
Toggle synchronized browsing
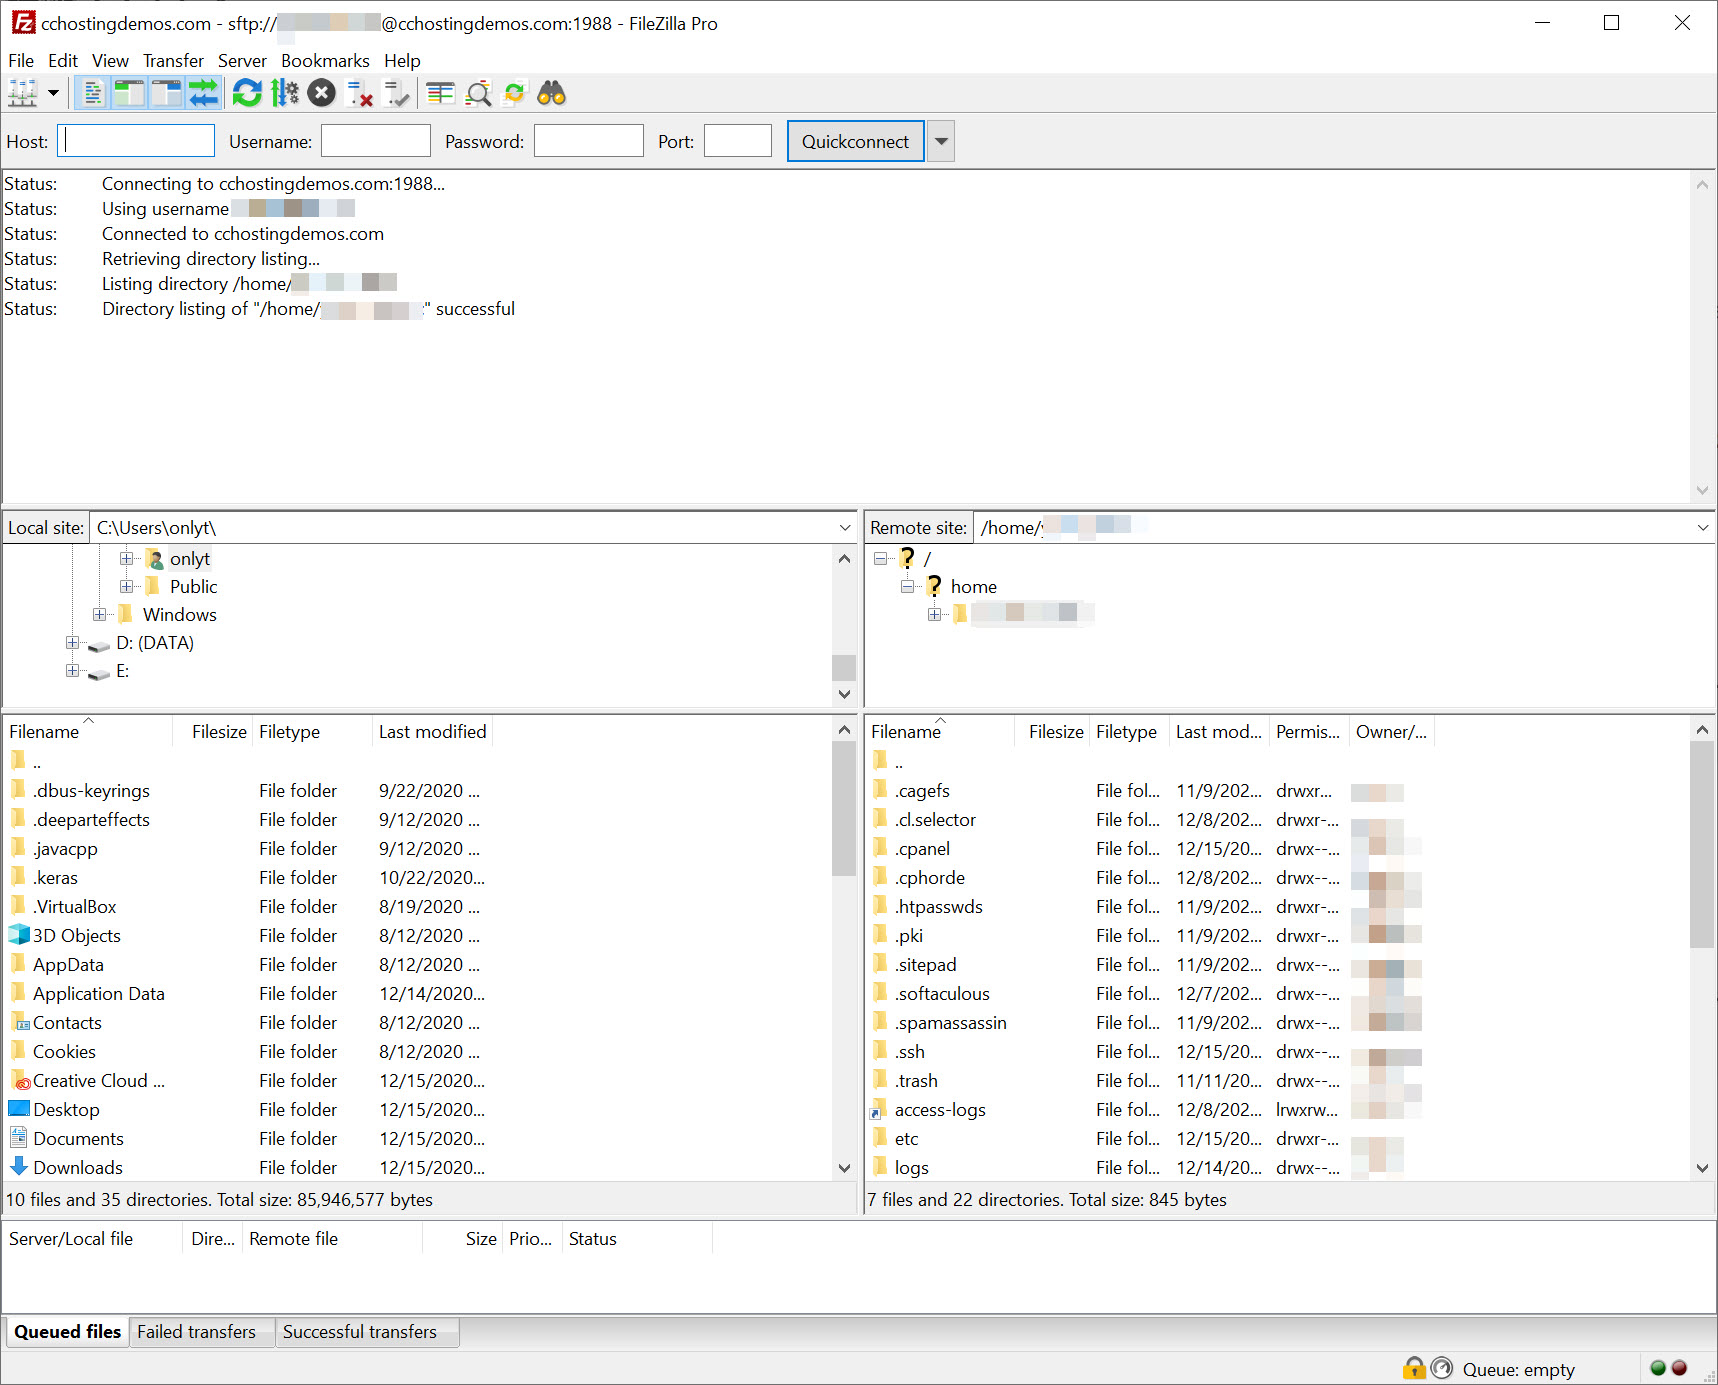515,92
